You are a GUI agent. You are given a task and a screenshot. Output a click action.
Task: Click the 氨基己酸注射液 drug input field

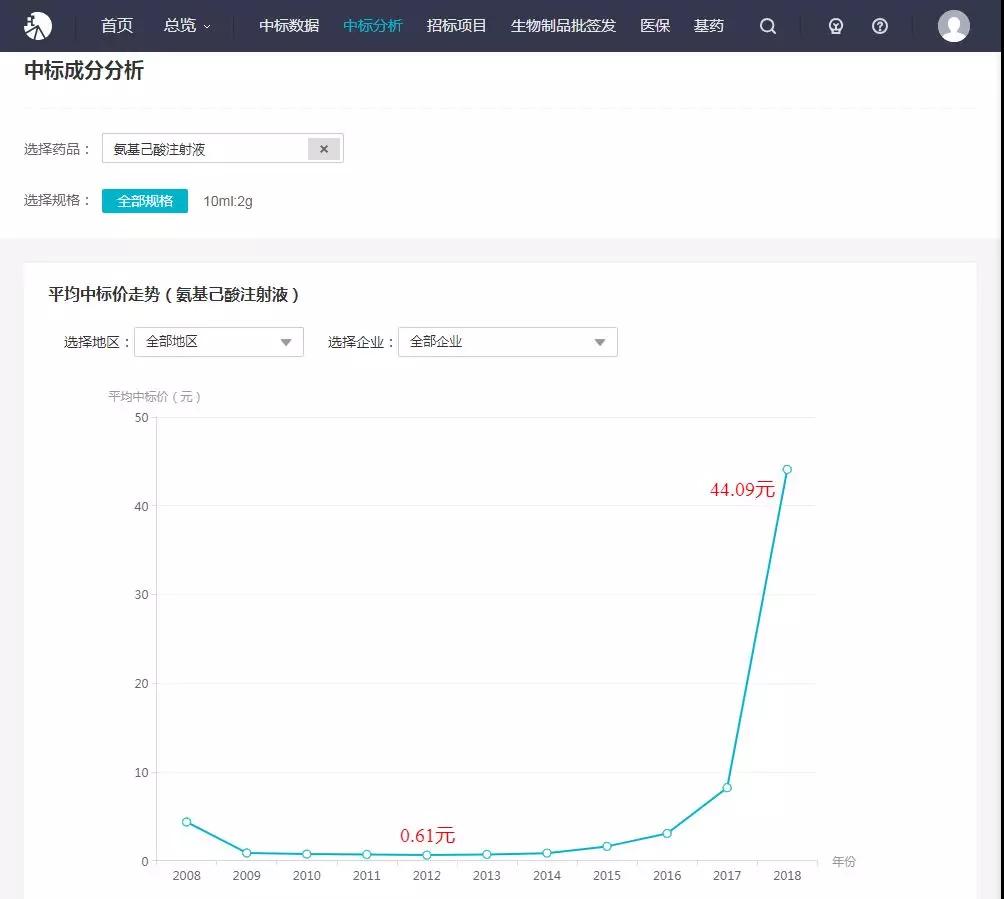[205, 149]
